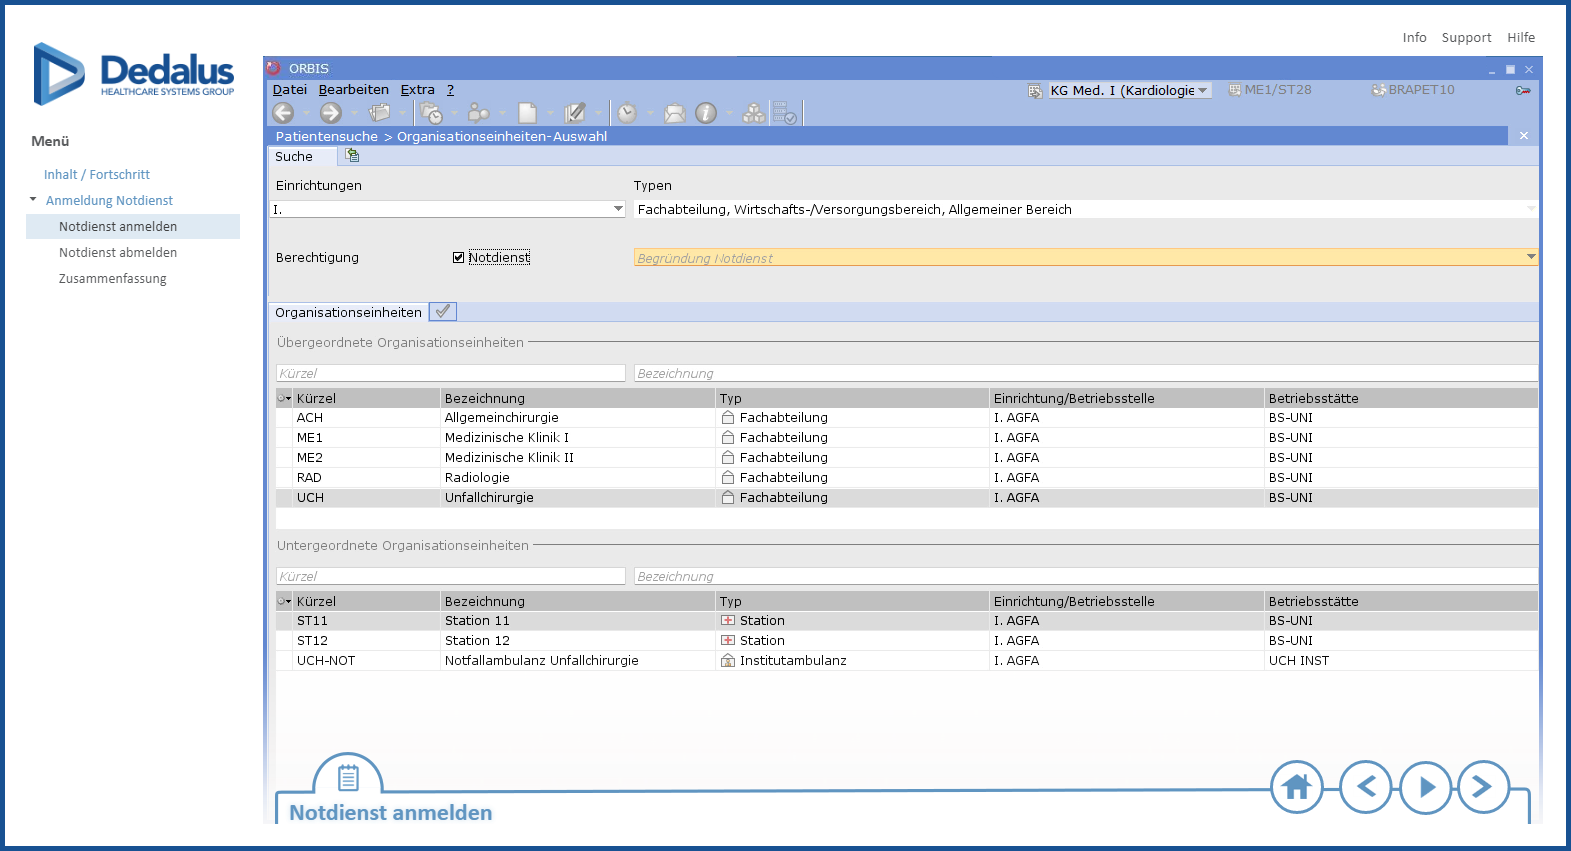Click the green icon beside Suche tab
Viewport: 1571px width, 851px height.
(352, 156)
